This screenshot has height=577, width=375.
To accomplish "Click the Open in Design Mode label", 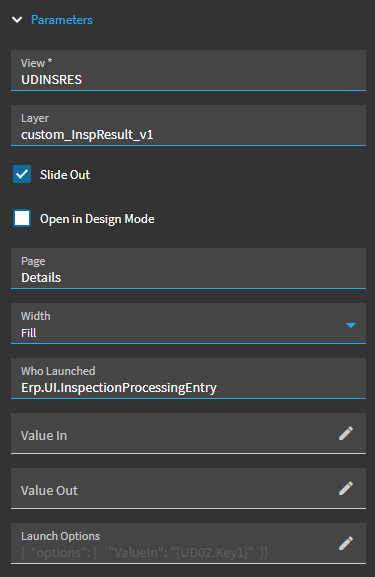I will [x=97, y=219].
